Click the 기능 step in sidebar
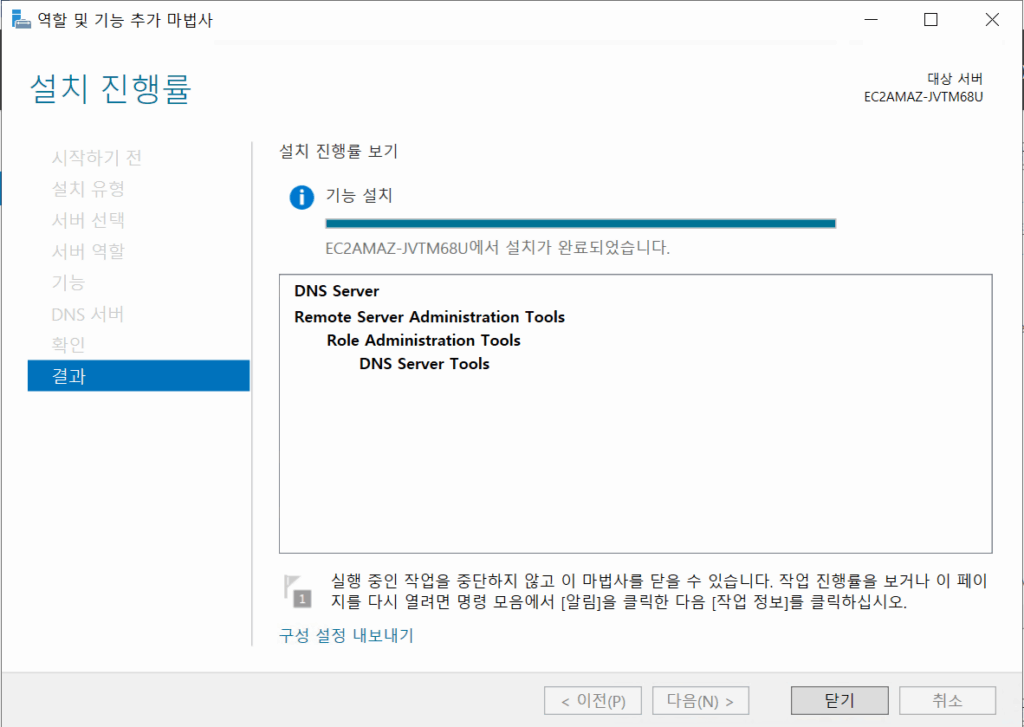Screen dimensions: 1024x727 coord(68,283)
